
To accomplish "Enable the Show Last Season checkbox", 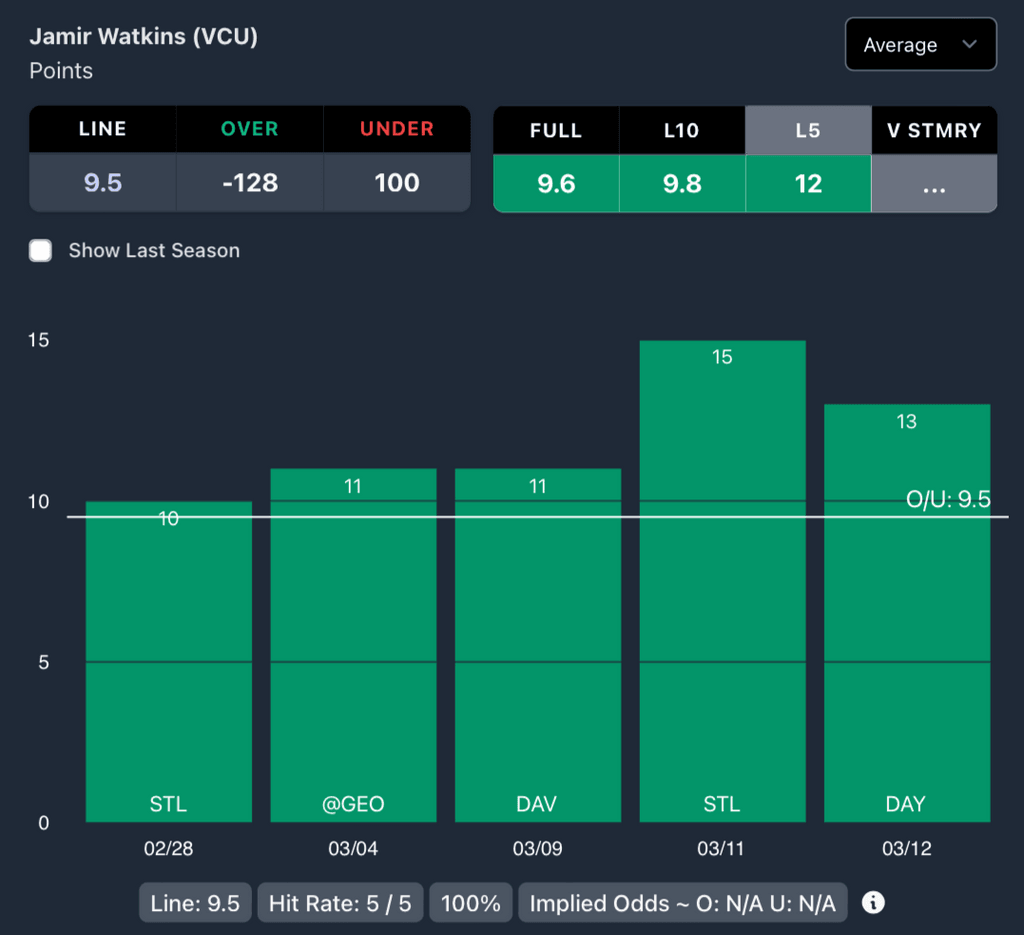I will 41,251.
